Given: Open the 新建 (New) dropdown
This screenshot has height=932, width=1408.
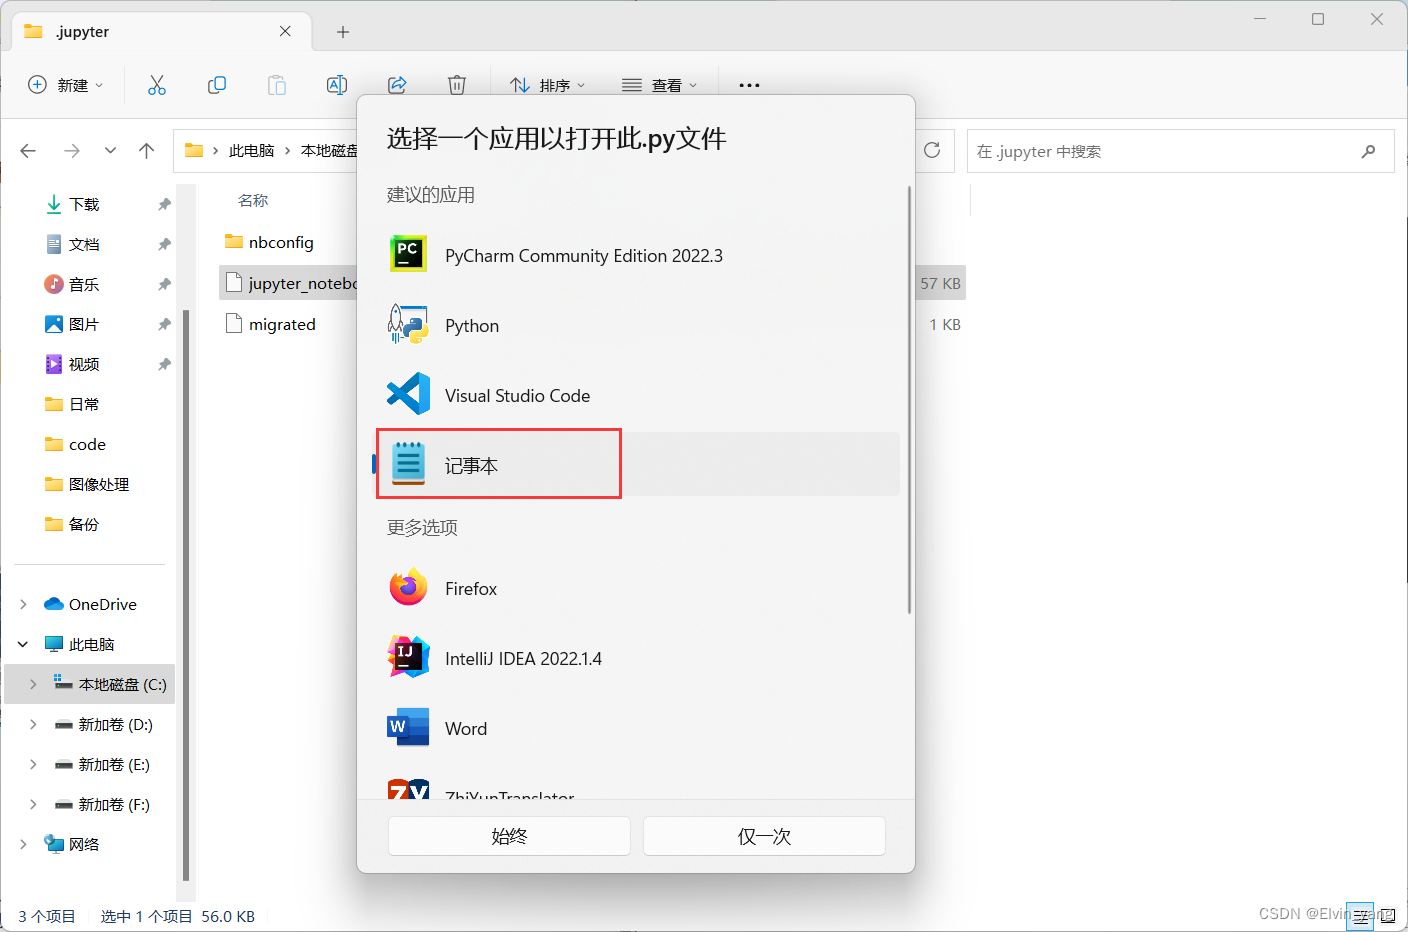Looking at the screenshot, I should click(x=66, y=85).
